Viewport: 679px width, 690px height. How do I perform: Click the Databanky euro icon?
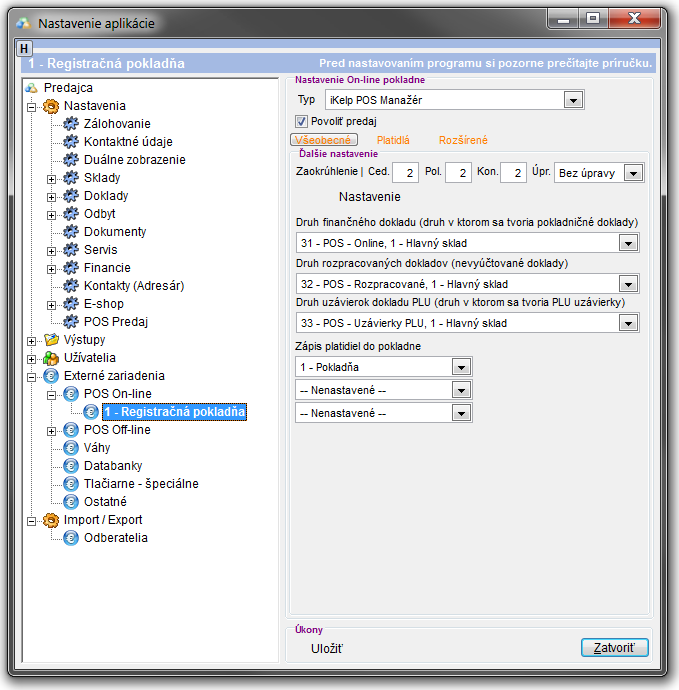(x=70, y=466)
